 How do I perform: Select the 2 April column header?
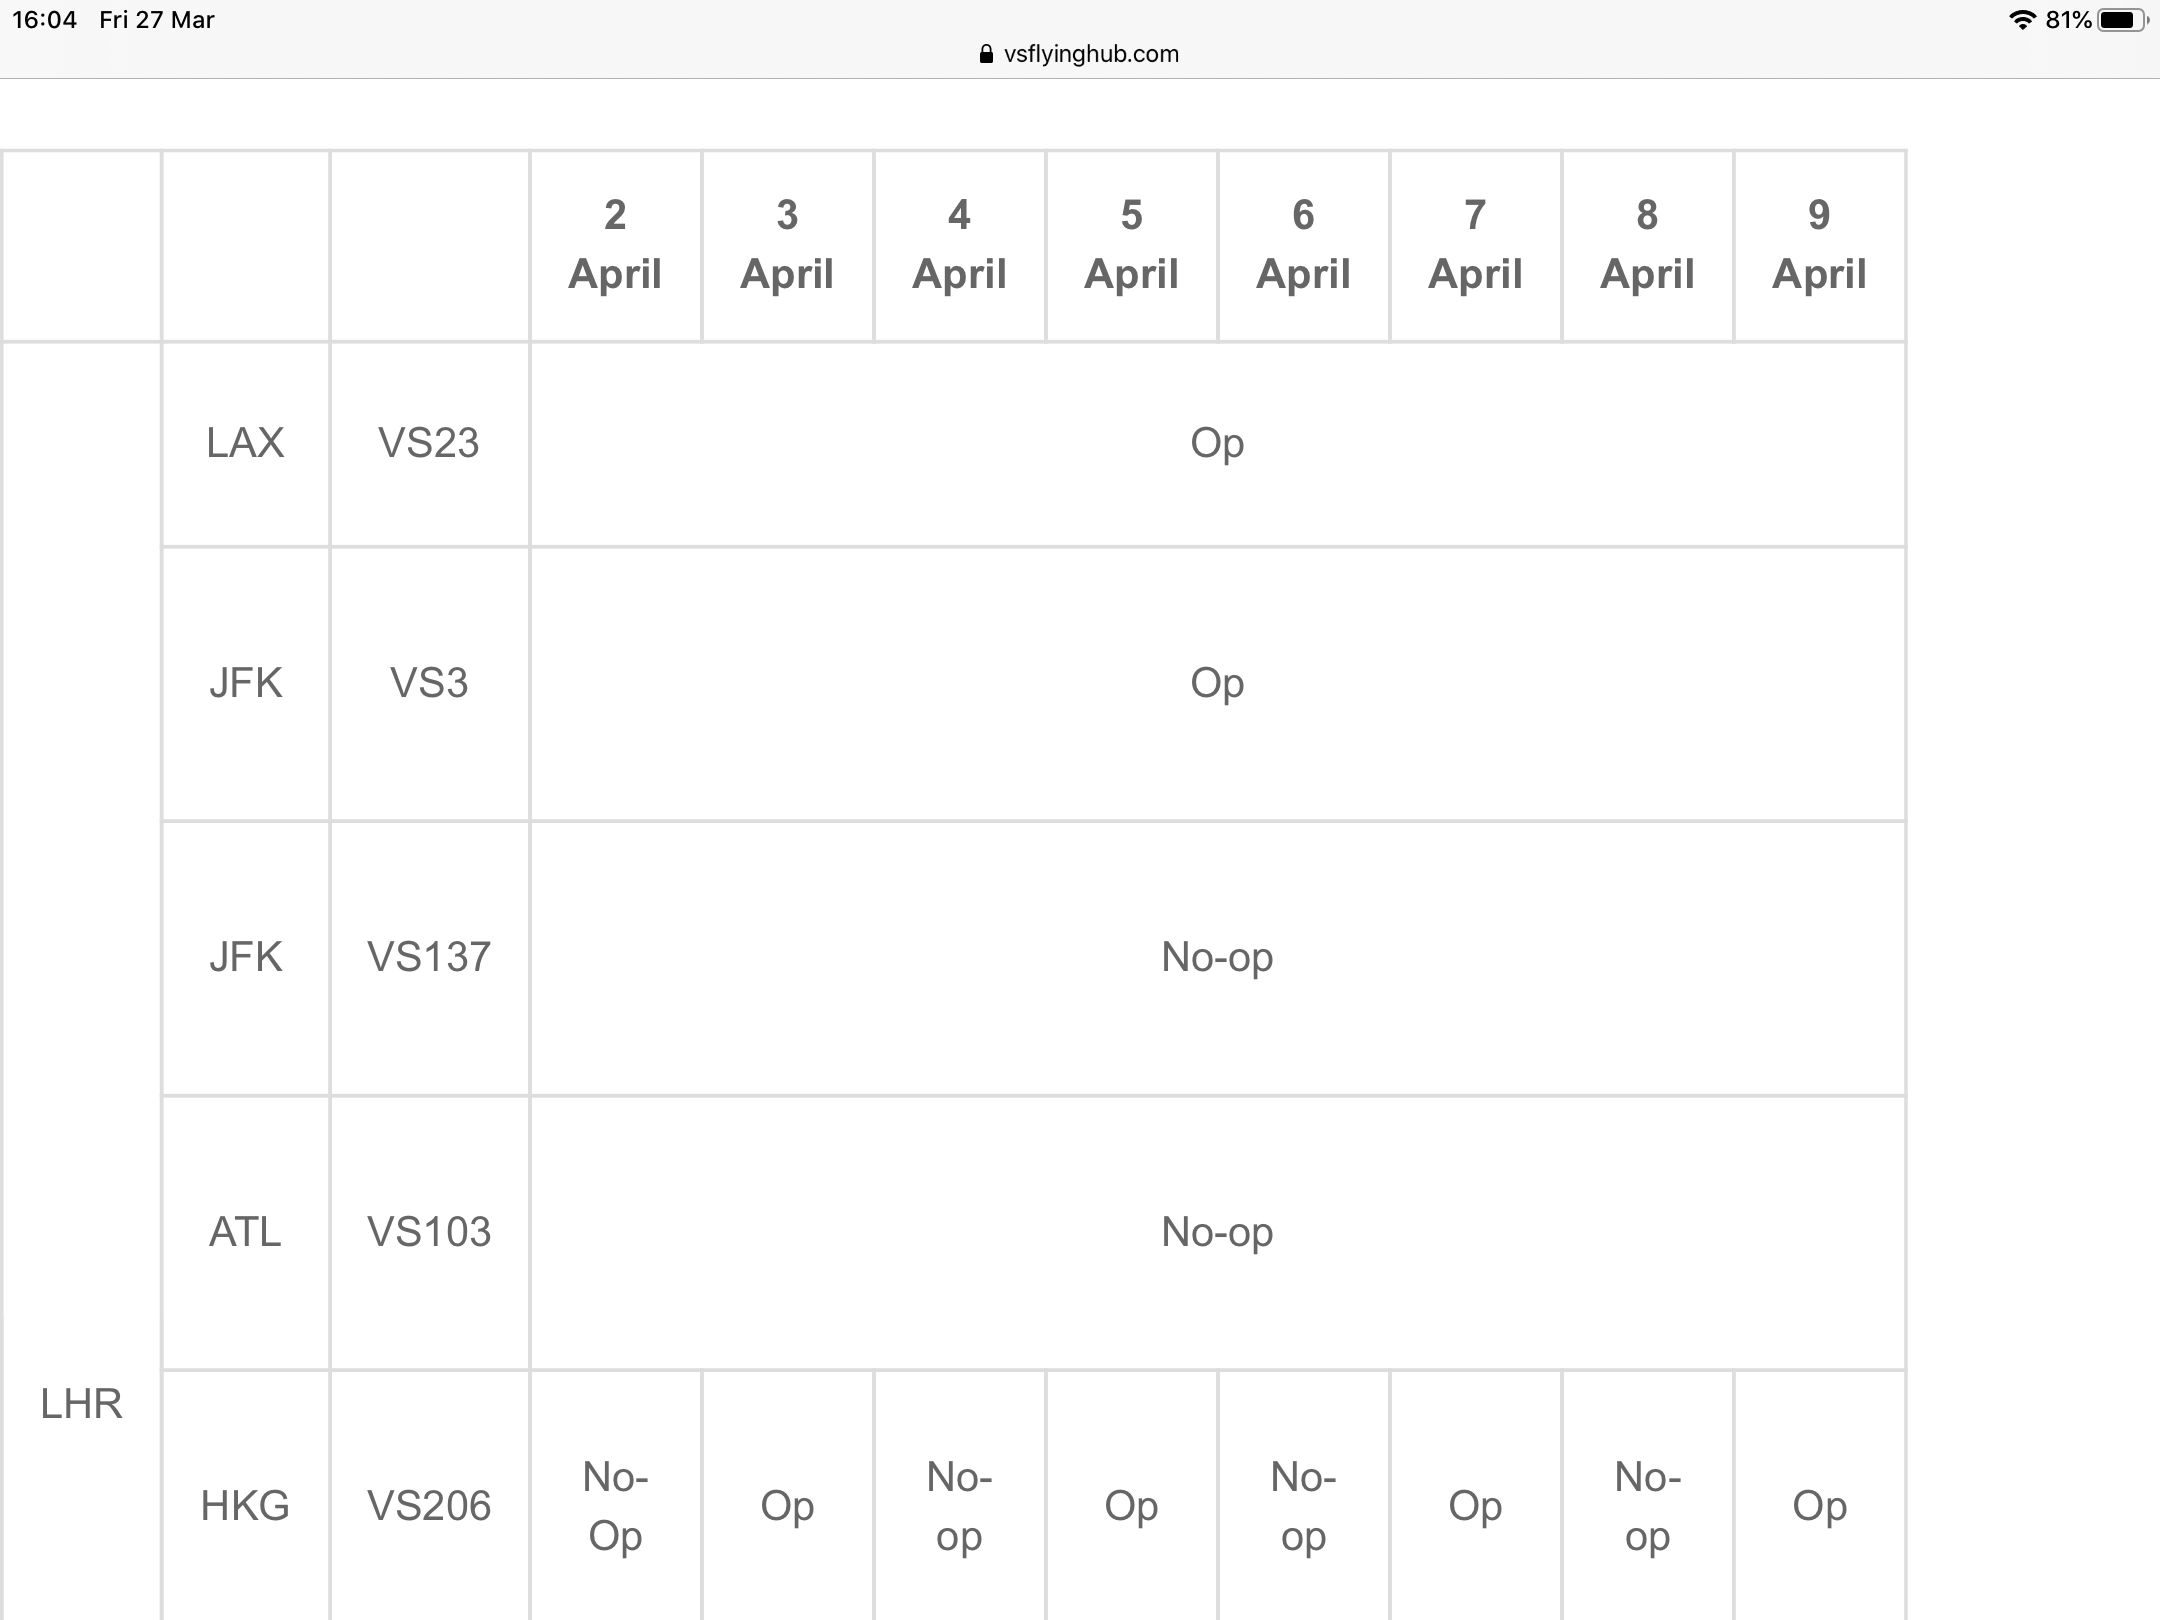615,245
